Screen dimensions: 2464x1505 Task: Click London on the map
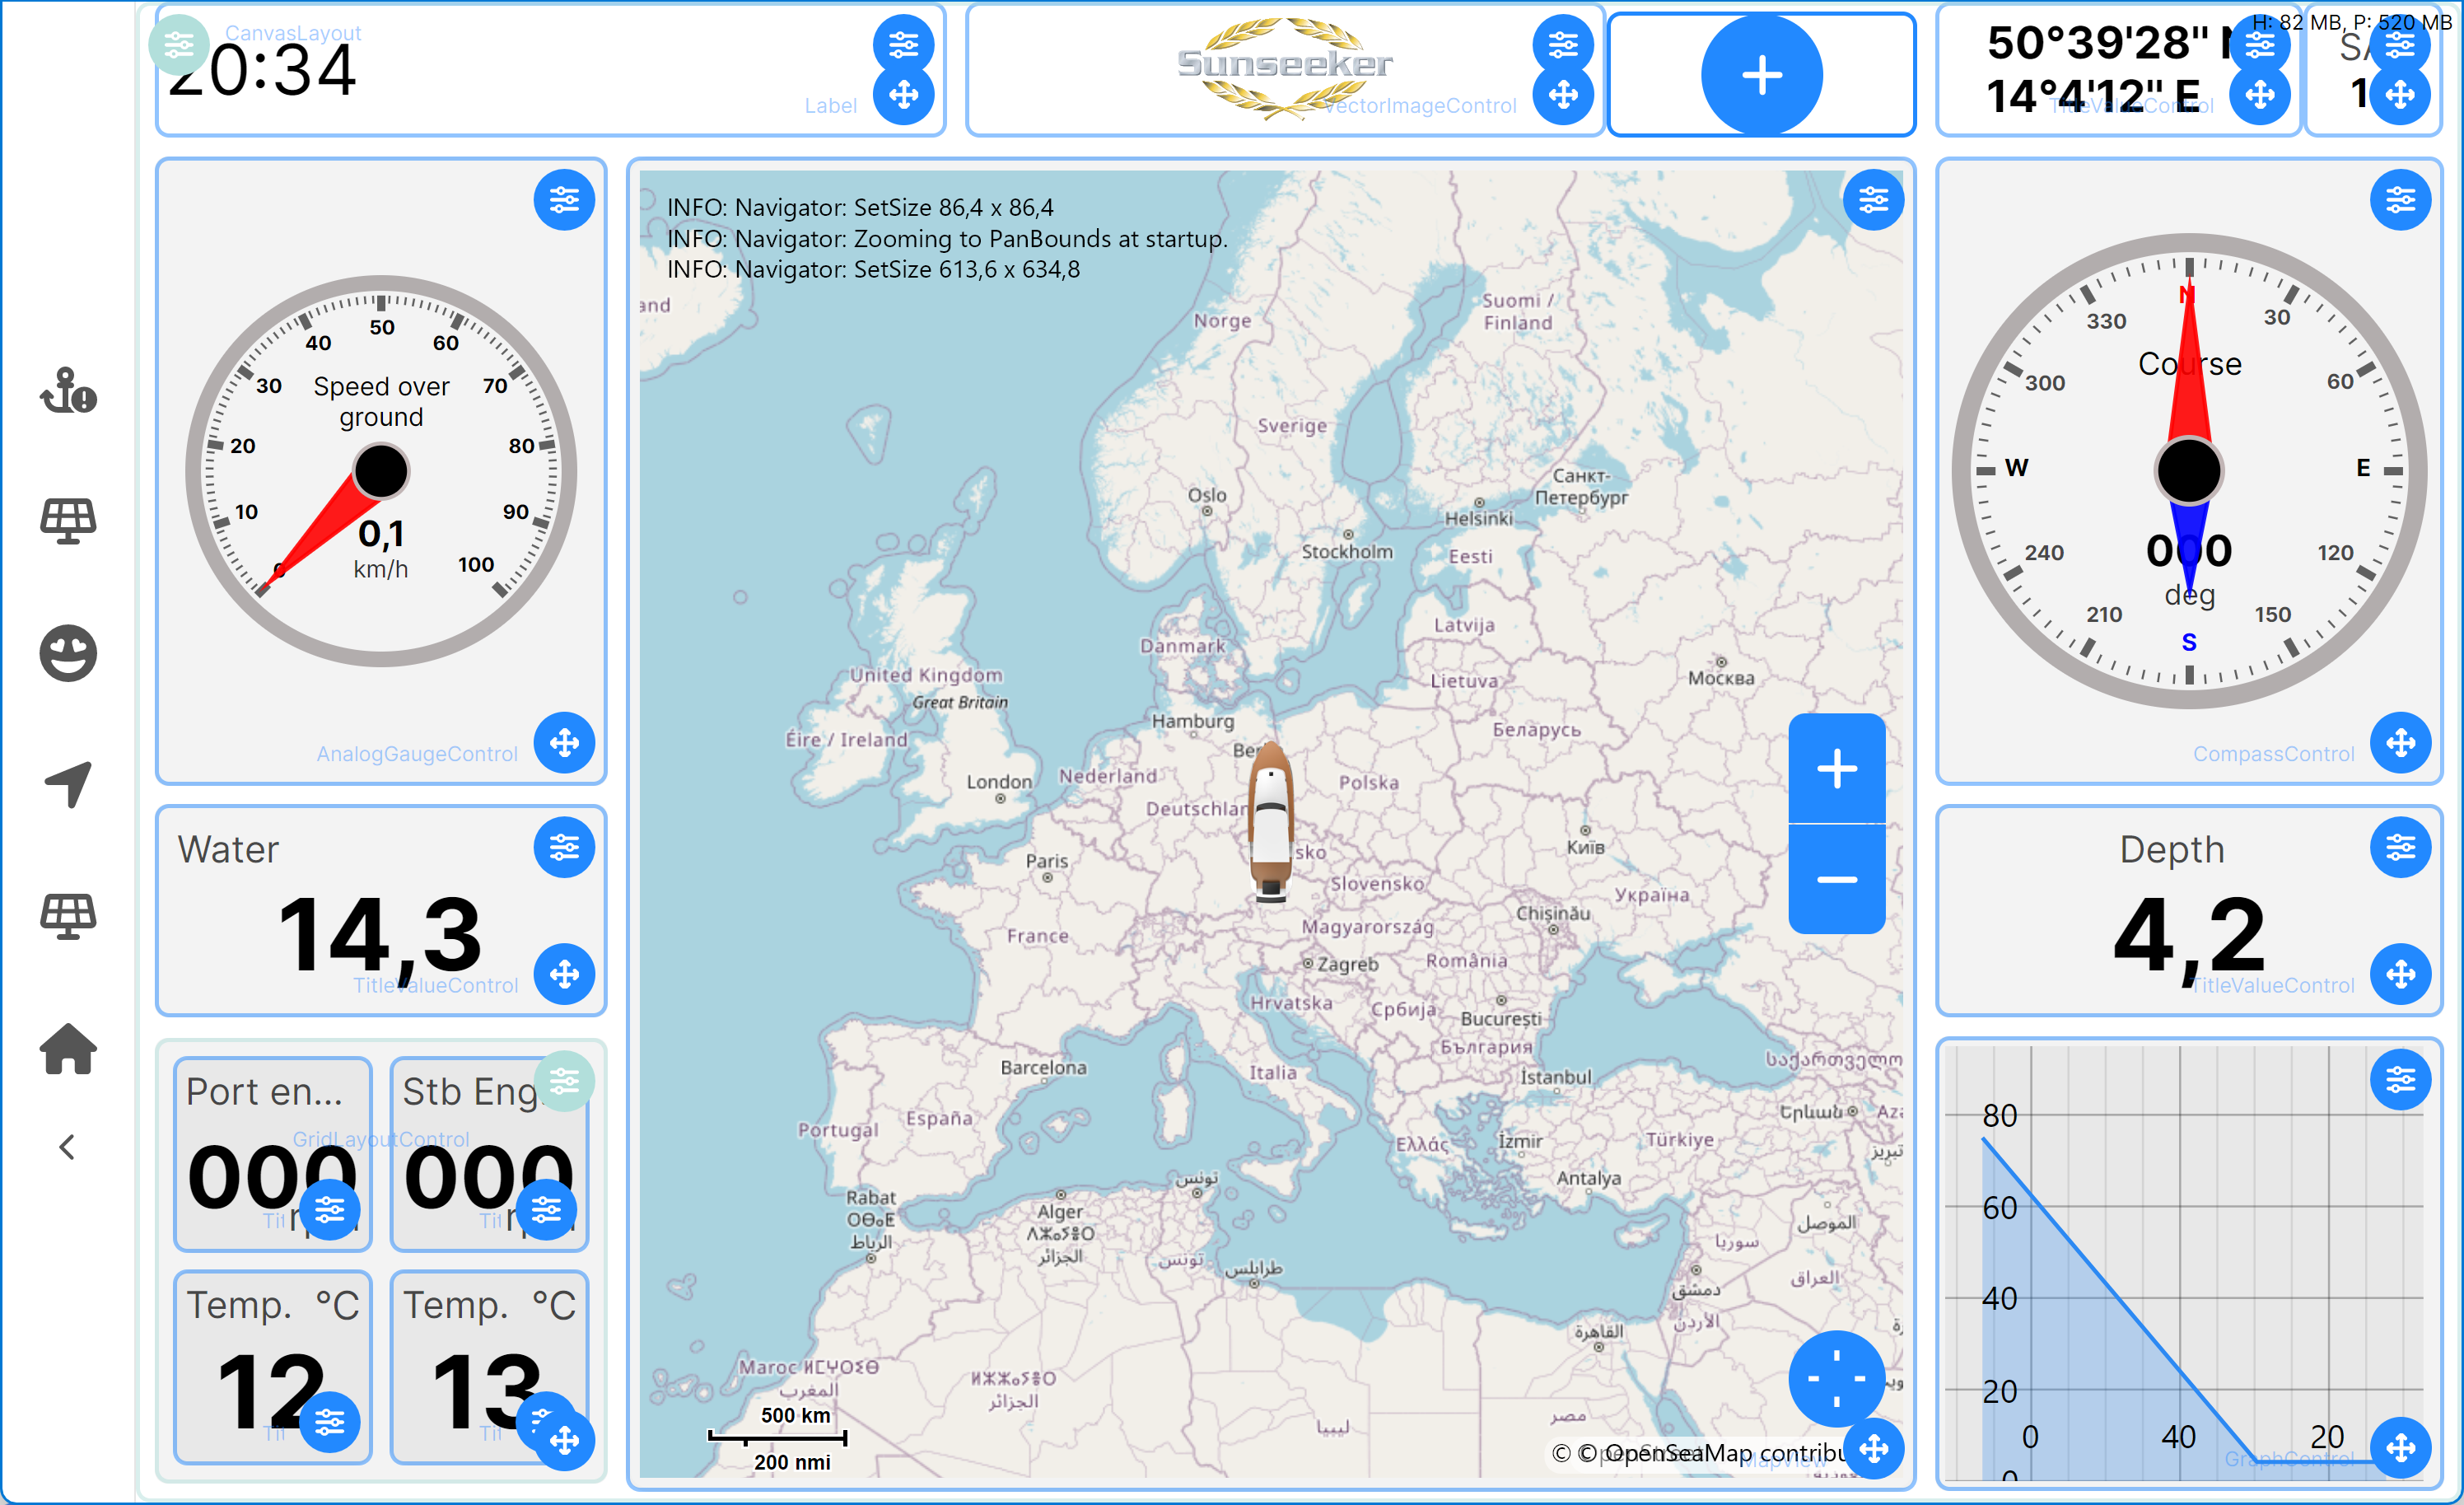[x=999, y=783]
